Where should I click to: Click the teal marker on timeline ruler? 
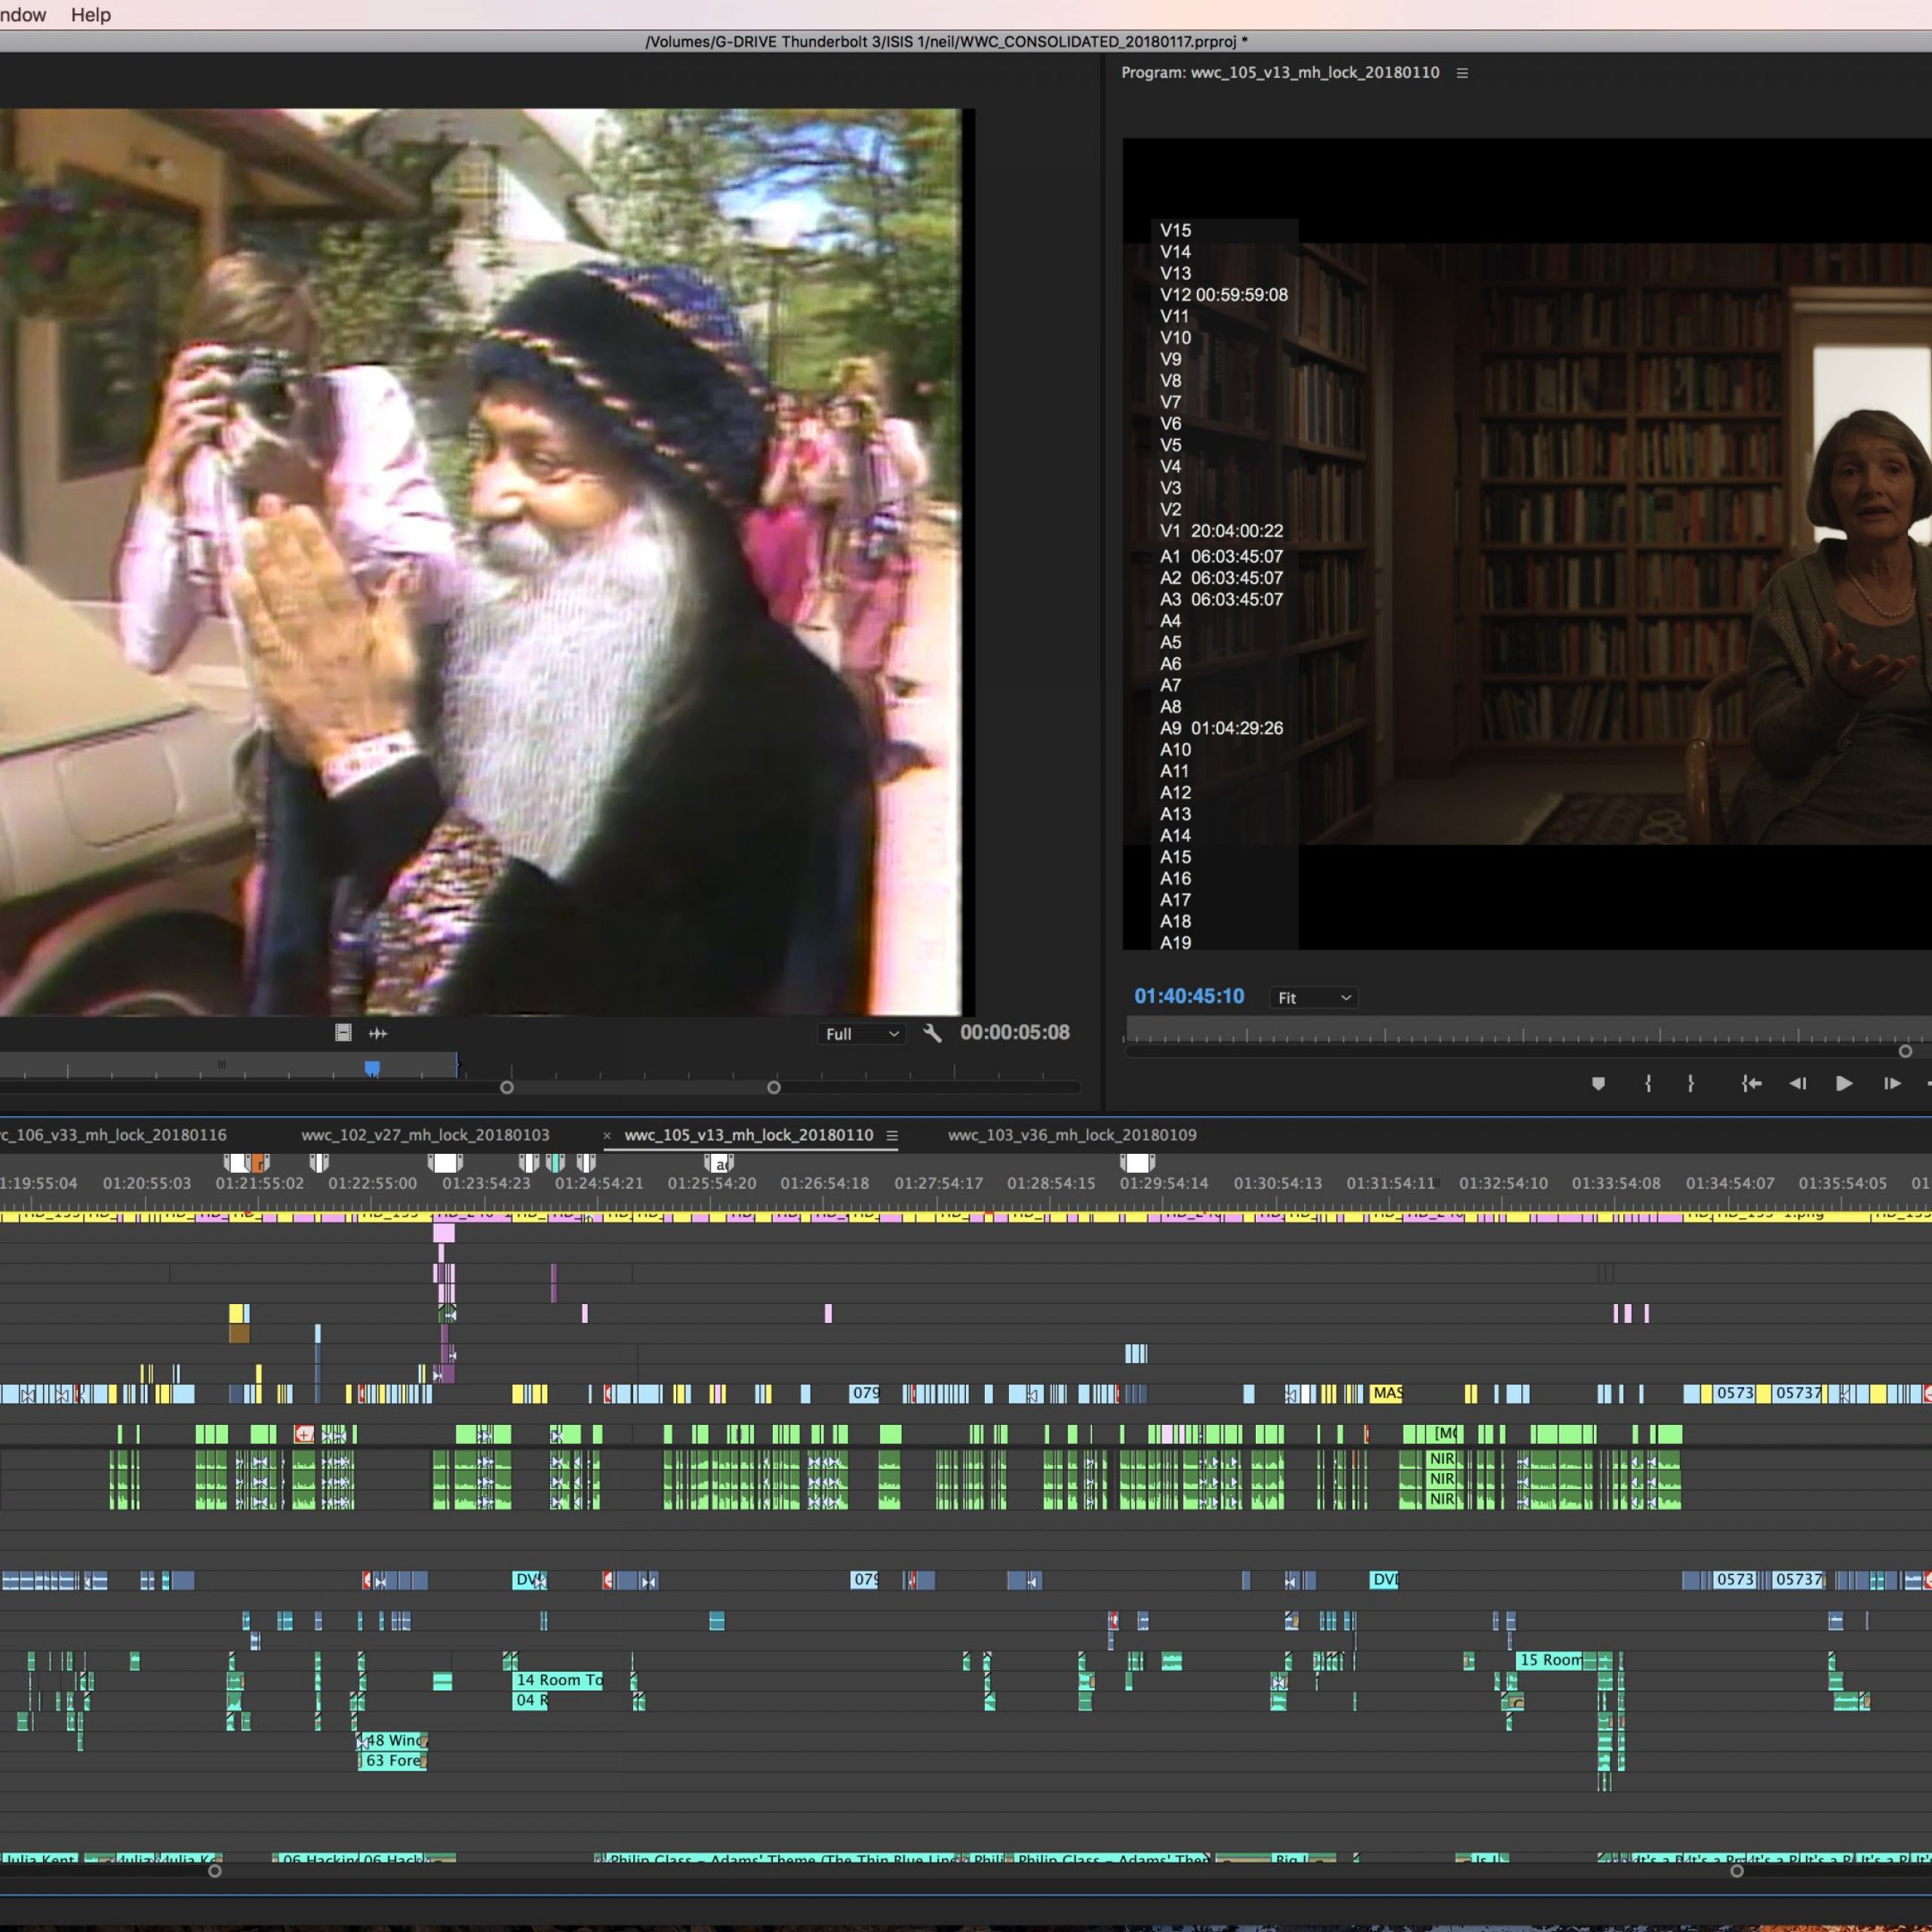(556, 1163)
